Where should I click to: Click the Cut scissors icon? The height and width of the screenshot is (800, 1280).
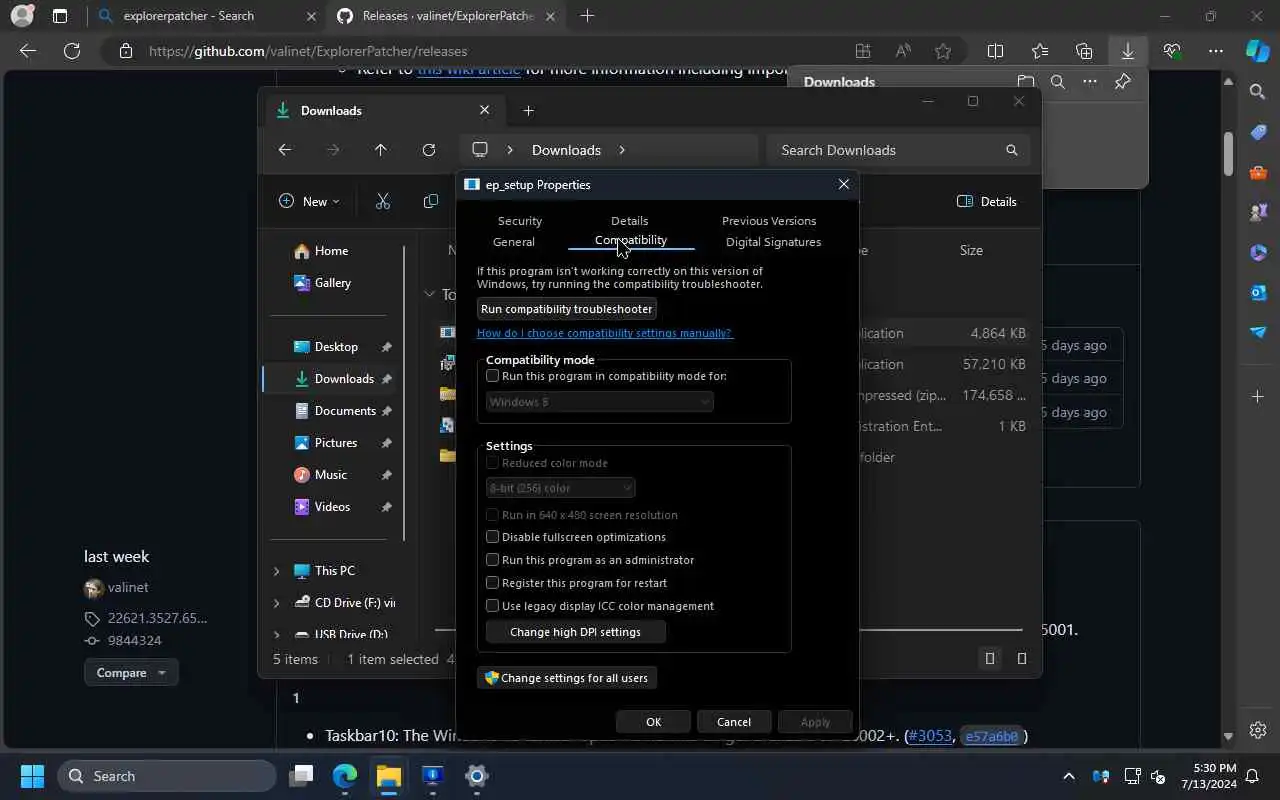[x=383, y=201]
